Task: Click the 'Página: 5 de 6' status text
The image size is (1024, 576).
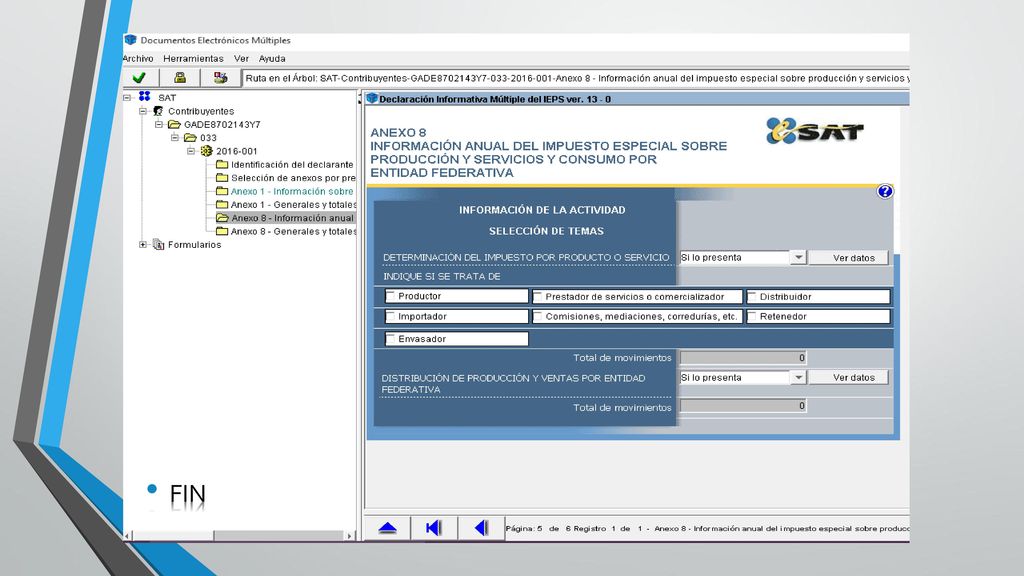Action: coord(539,528)
